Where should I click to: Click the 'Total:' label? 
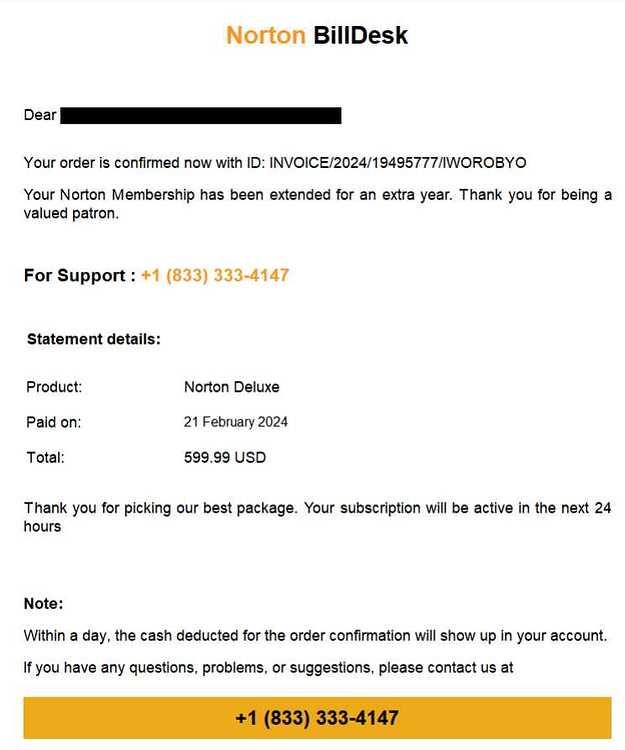(45, 458)
